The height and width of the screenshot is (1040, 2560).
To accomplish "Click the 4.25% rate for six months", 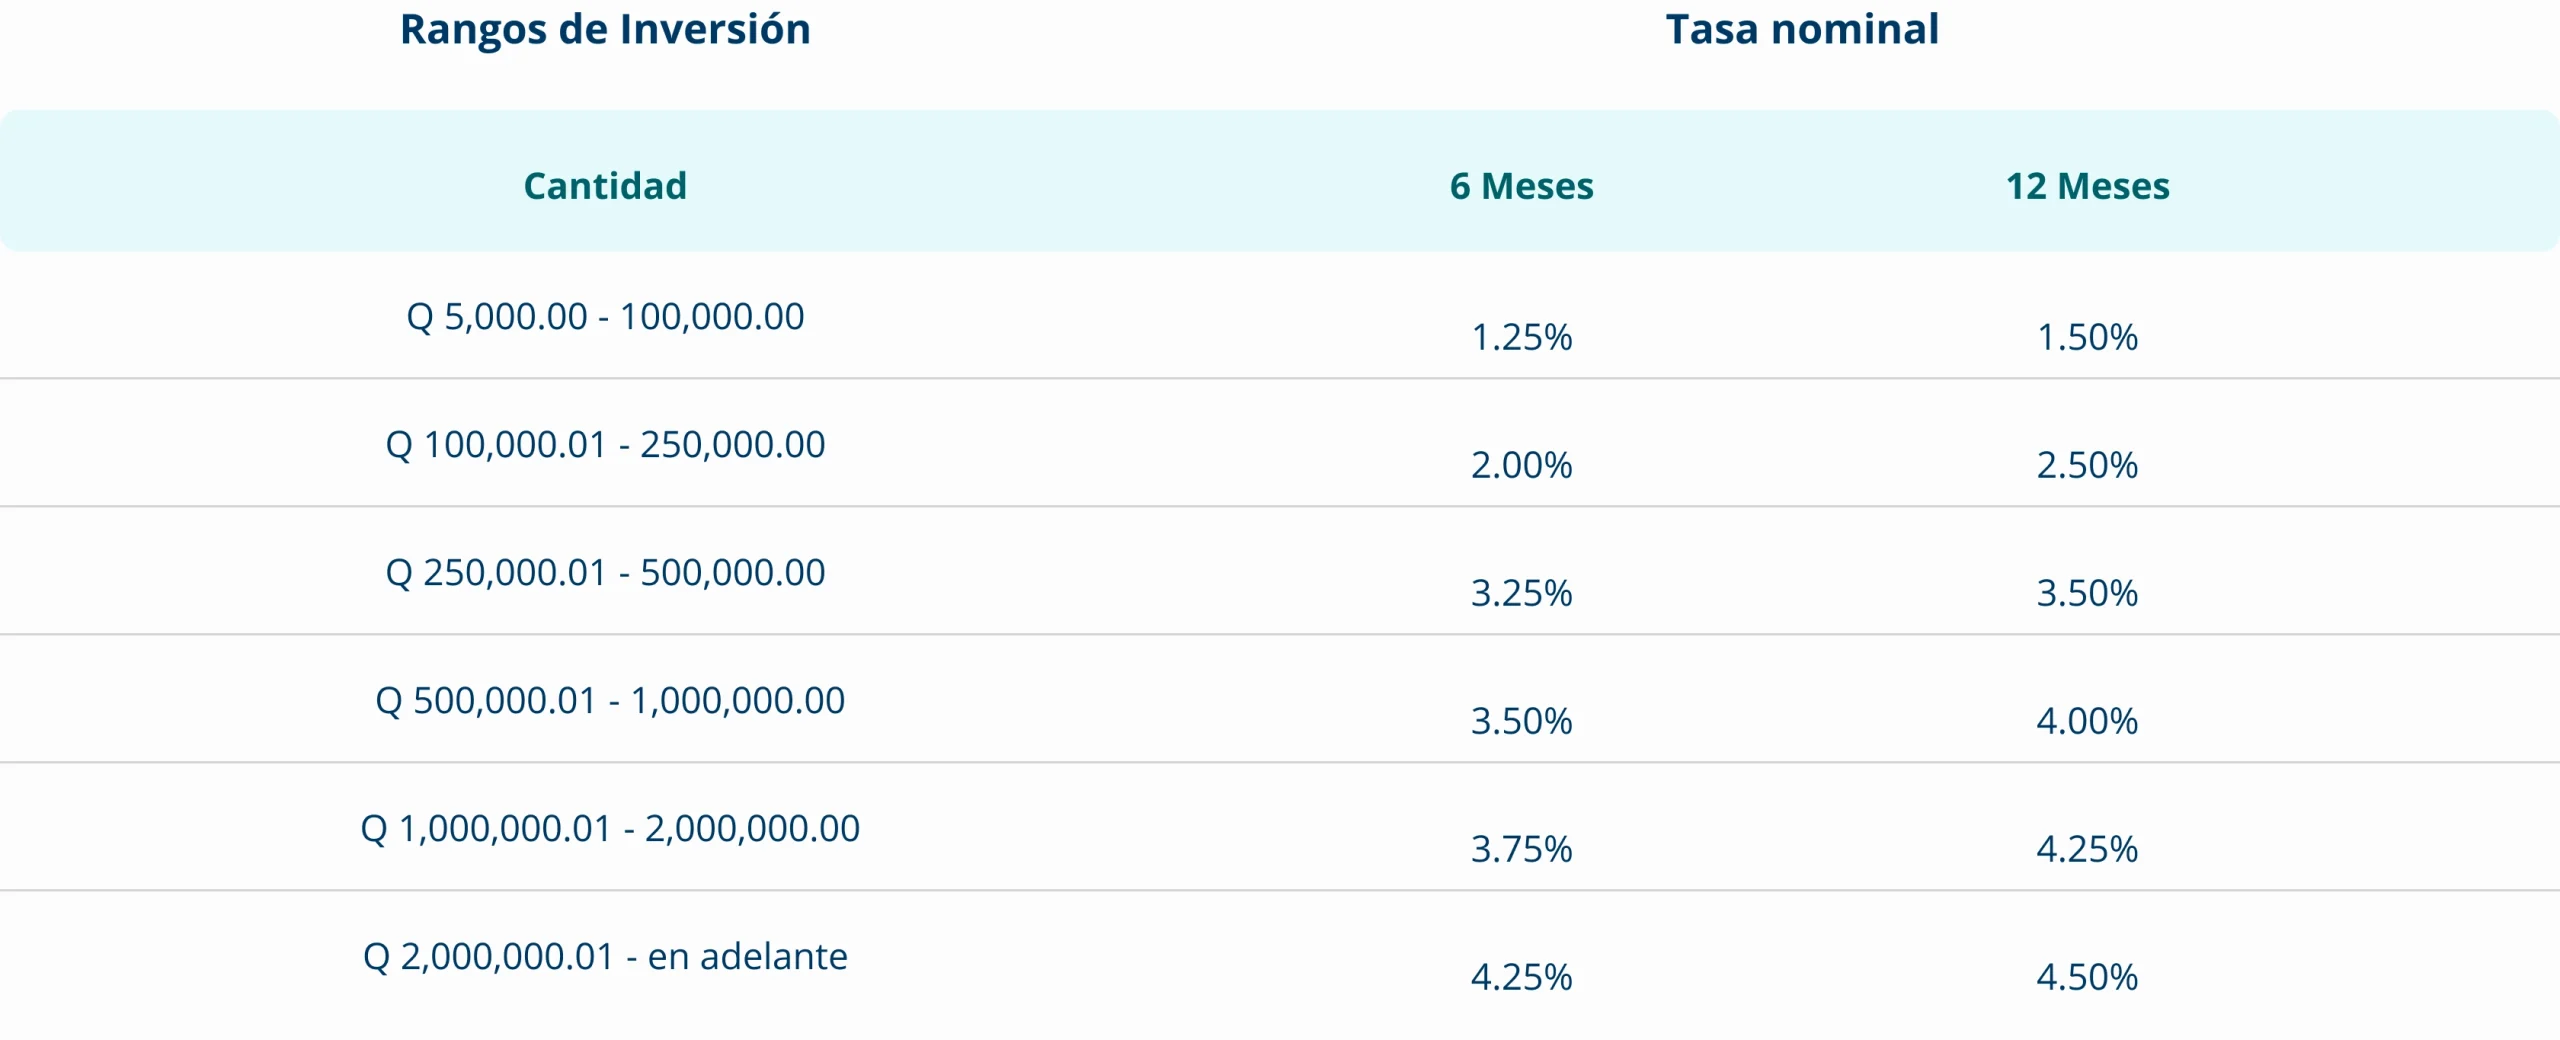I will (1521, 978).
